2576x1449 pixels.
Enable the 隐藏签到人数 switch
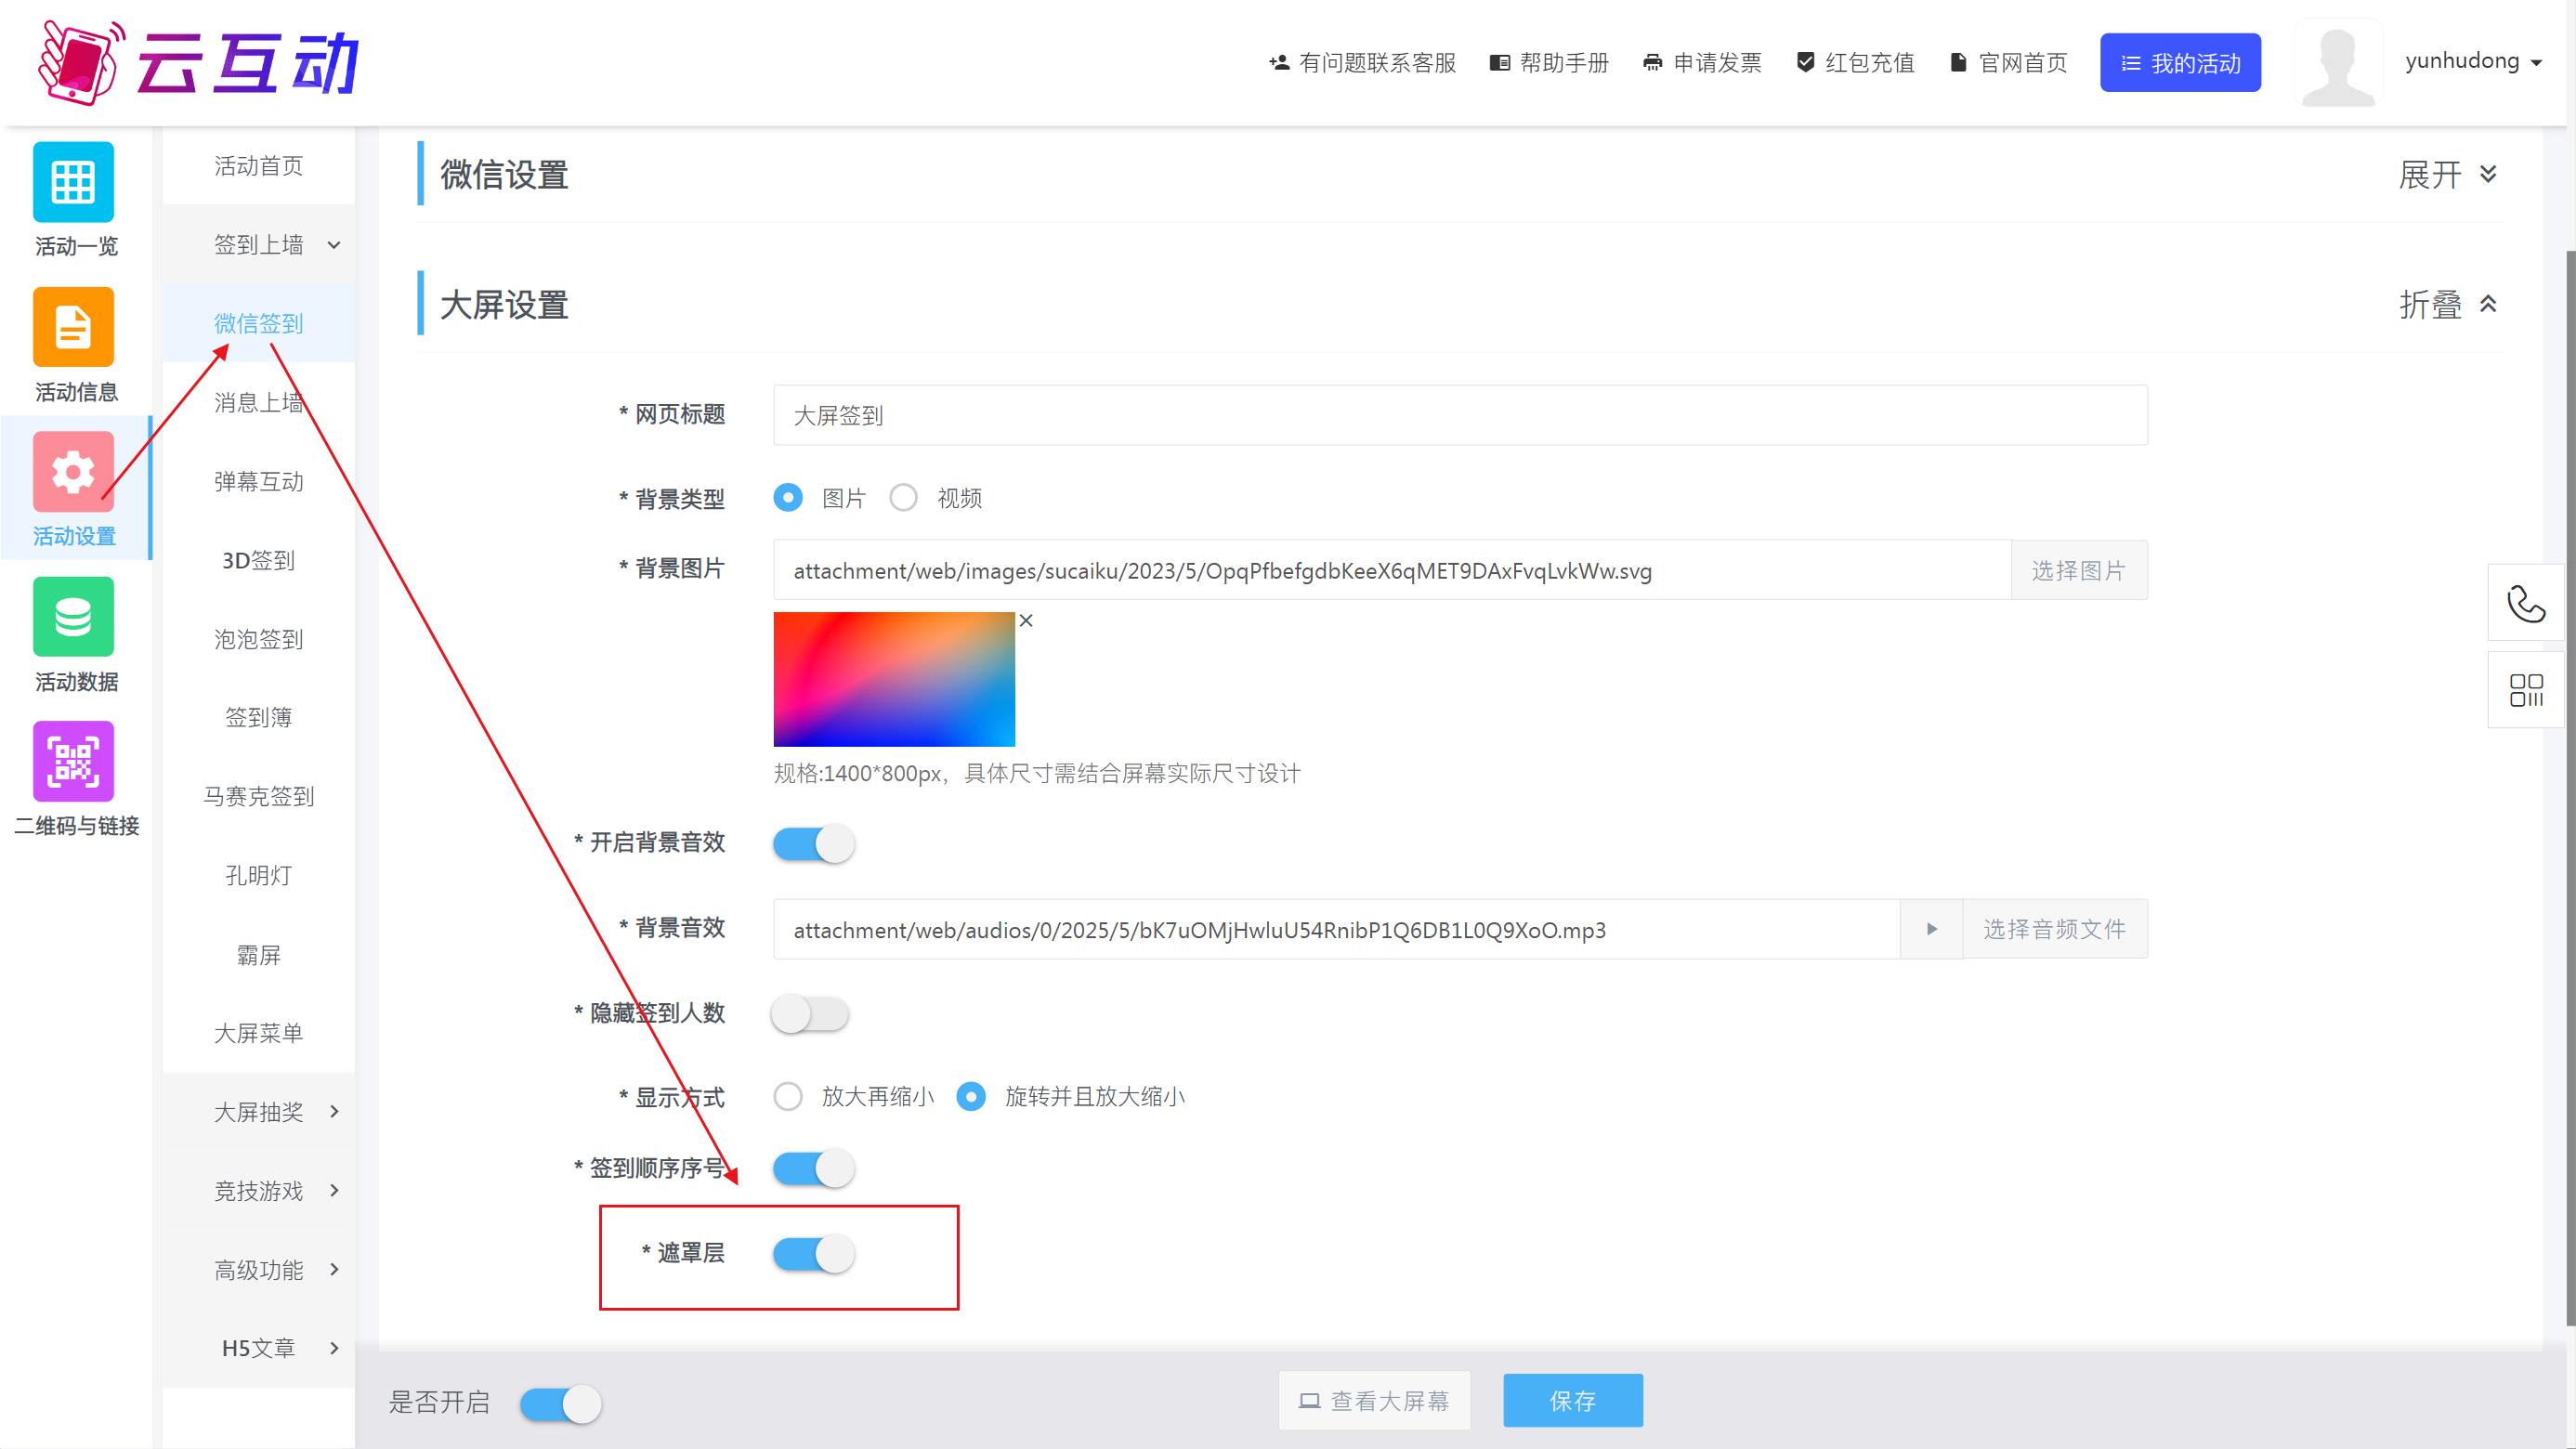coord(810,1014)
